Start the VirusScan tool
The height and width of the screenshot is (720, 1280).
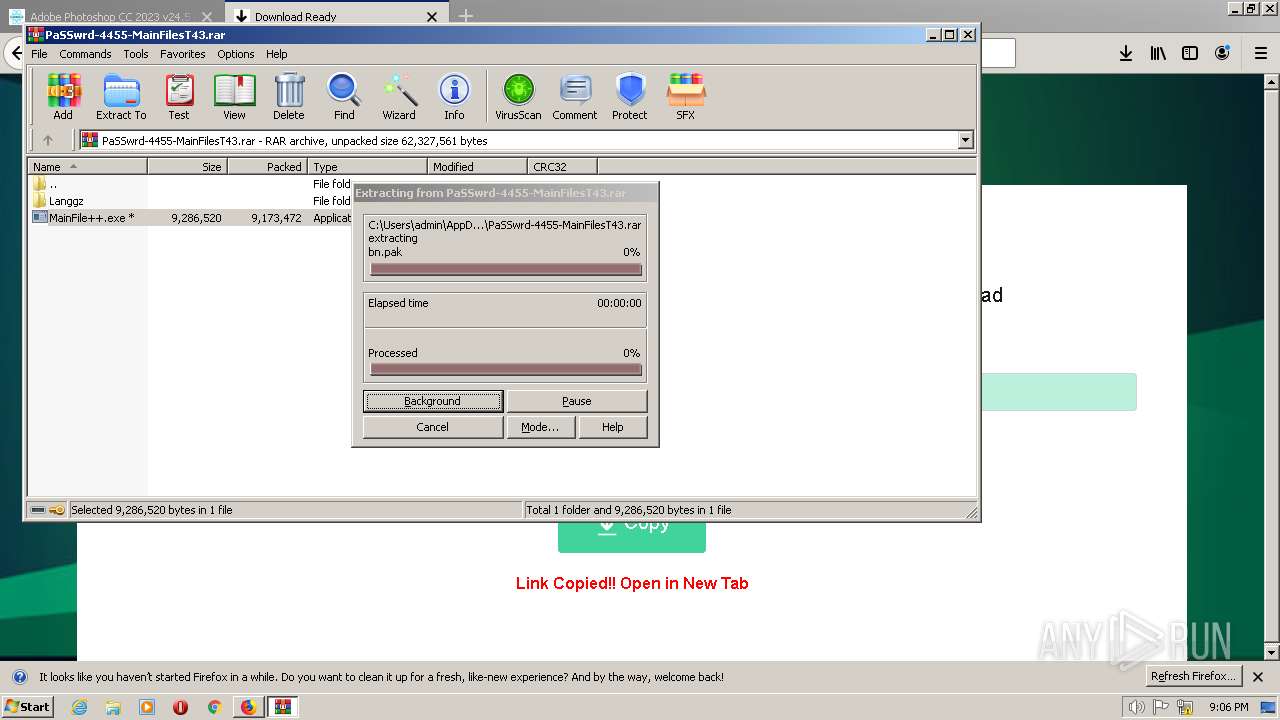tap(518, 97)
